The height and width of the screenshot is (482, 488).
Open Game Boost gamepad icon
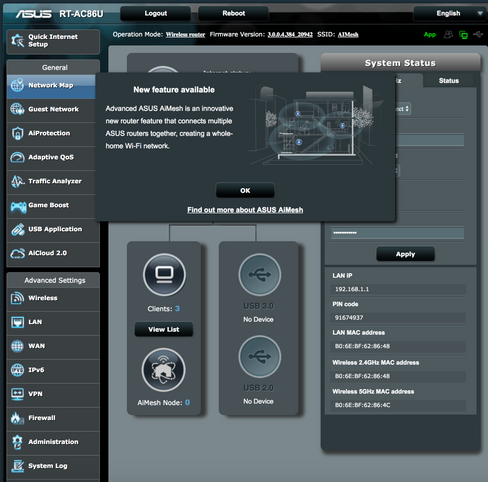18,206
